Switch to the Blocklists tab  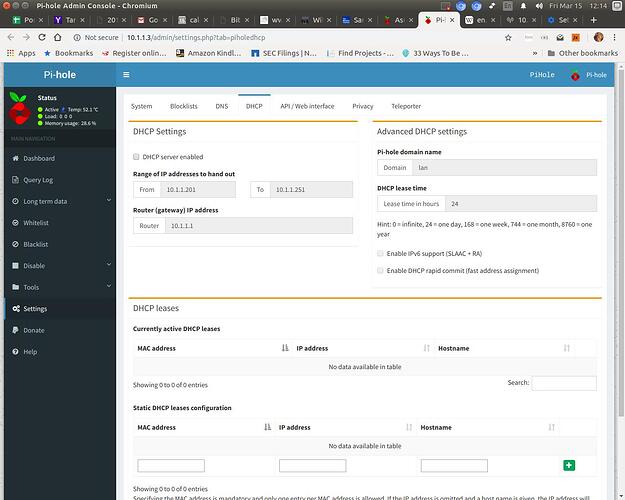[185, 106]
